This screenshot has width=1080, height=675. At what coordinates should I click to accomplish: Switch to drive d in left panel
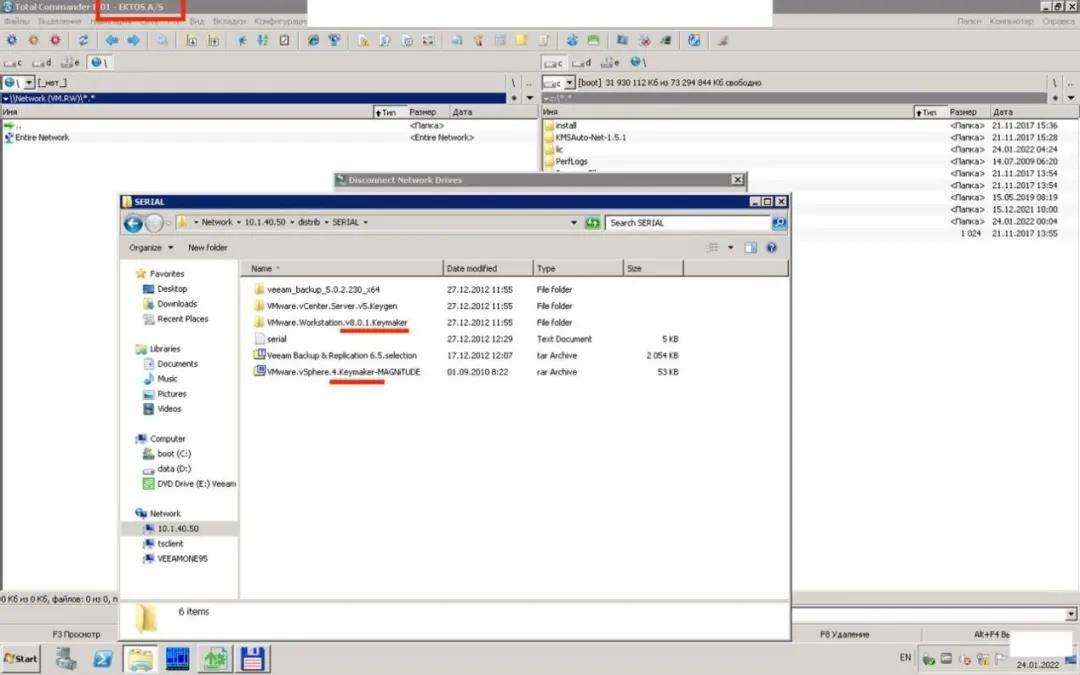[45, 62]
